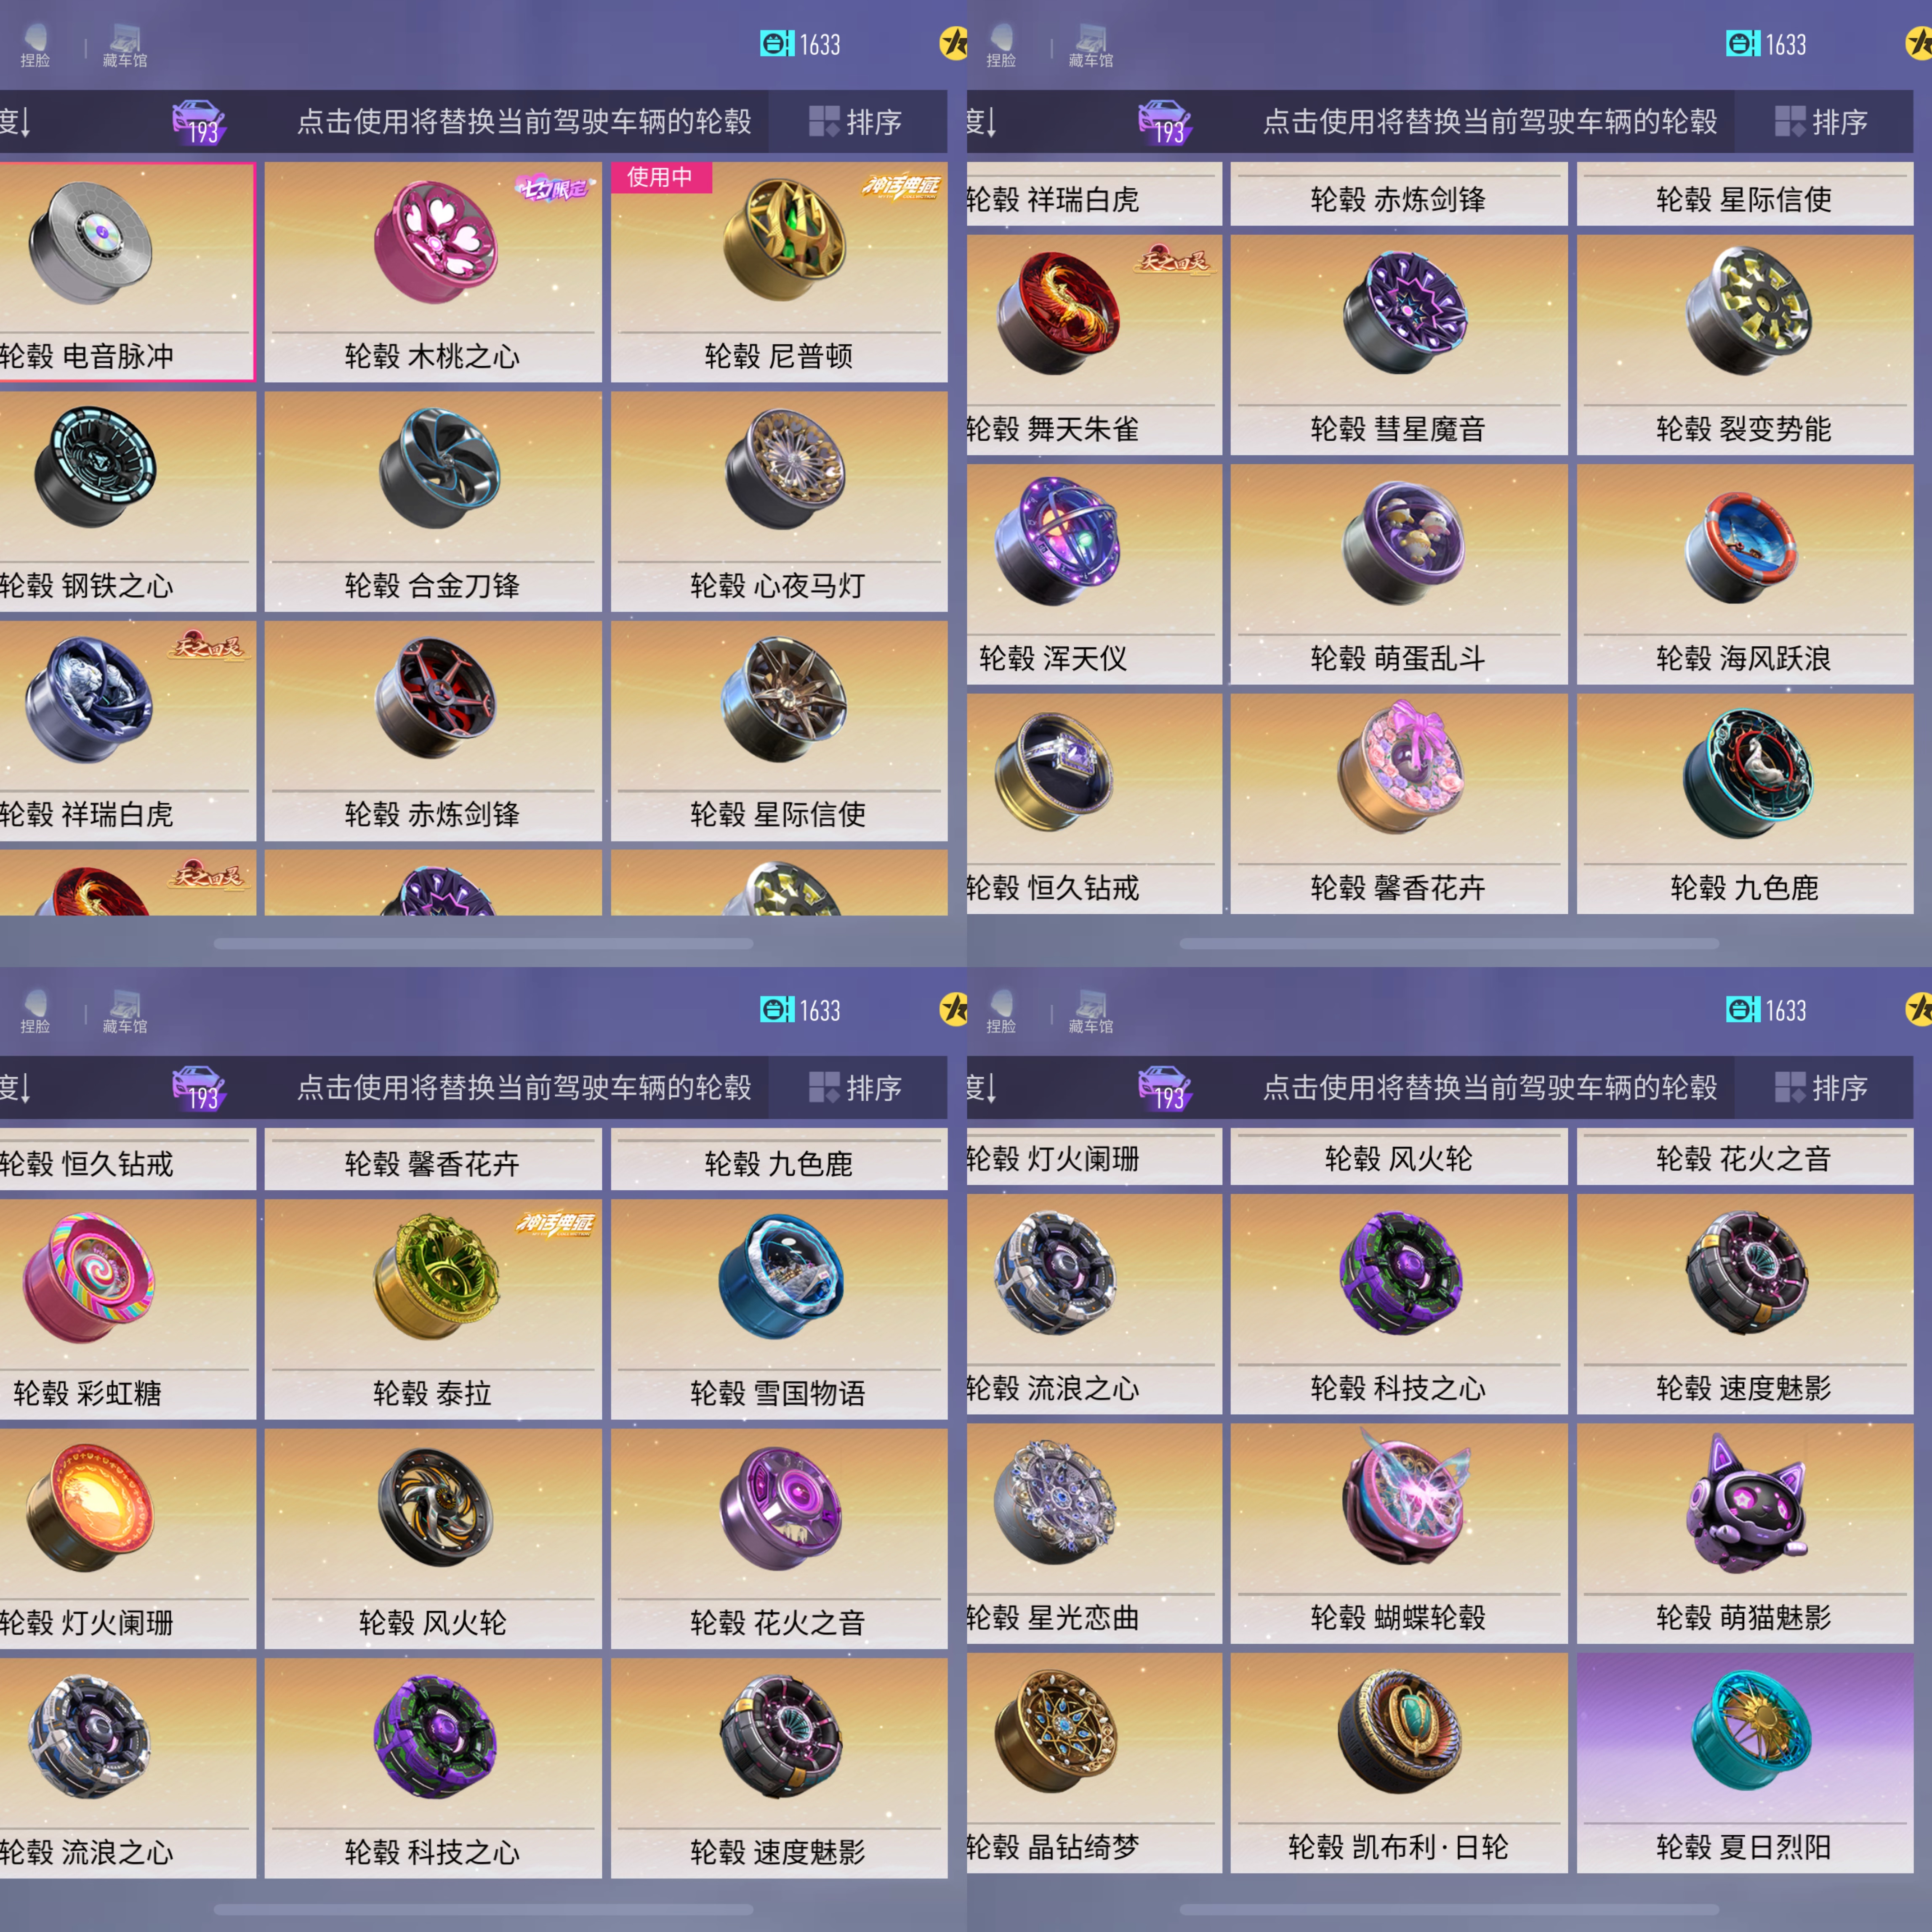The height and width of the screenshot is (1932, 1932).
Task: Select the 电音脉冲 wheel hub
Action: click(x=127, y=272)
